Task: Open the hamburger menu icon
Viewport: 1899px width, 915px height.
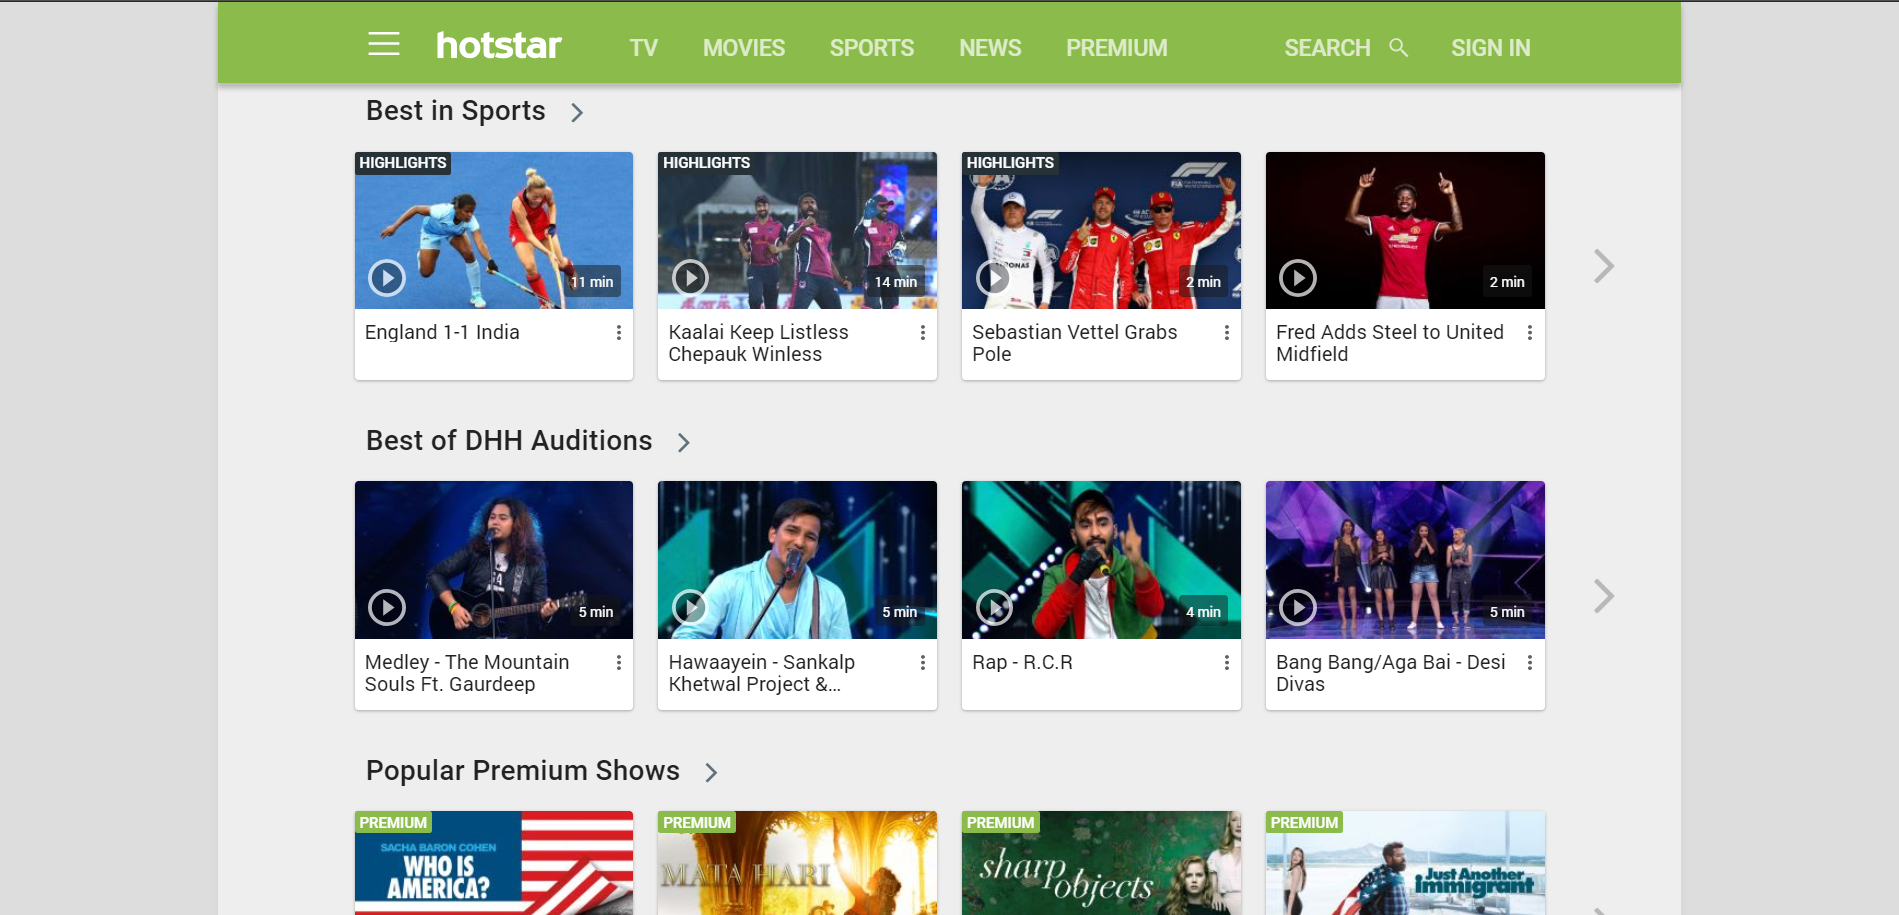Action: point(384,44)
